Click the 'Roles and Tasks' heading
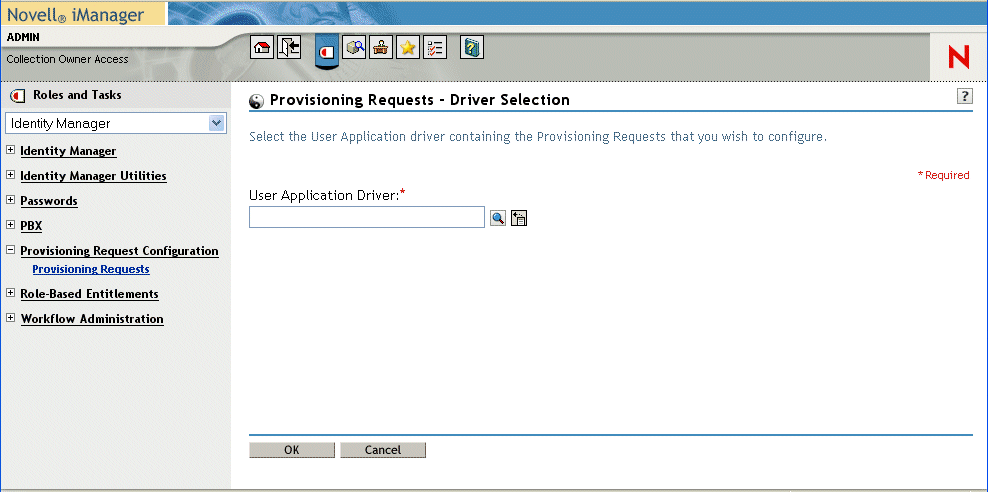Screen dimensions: 988x492 tap(78, 95)
